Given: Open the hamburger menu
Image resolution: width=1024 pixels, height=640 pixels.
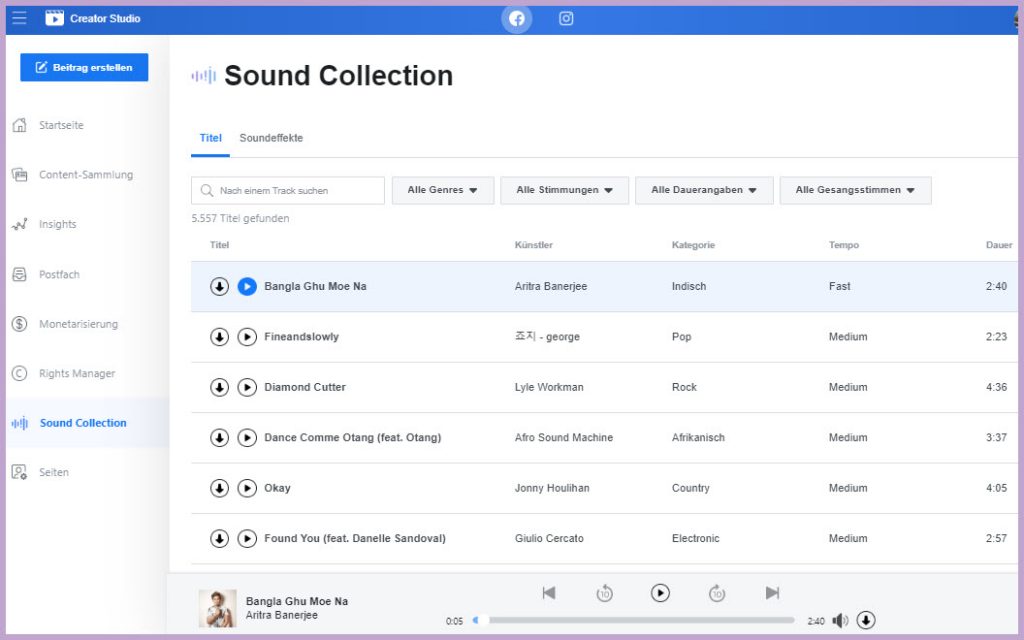Looking at the screenshot, I should [20, 18].
